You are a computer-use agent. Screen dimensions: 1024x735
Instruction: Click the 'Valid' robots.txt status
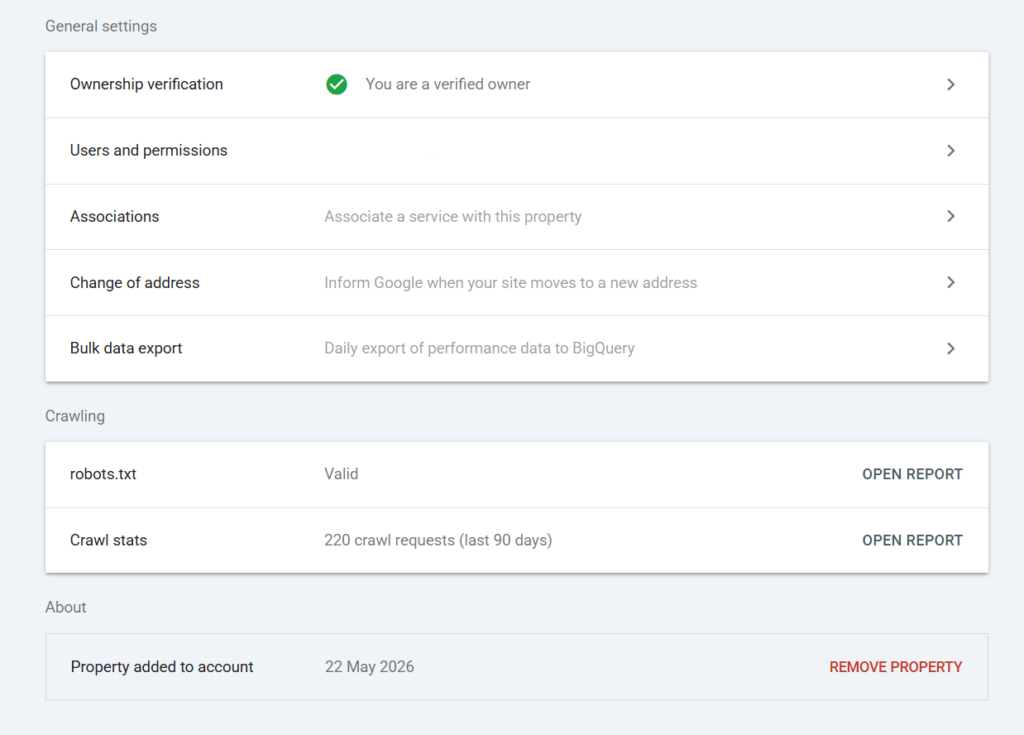click(x=342, y=474)
